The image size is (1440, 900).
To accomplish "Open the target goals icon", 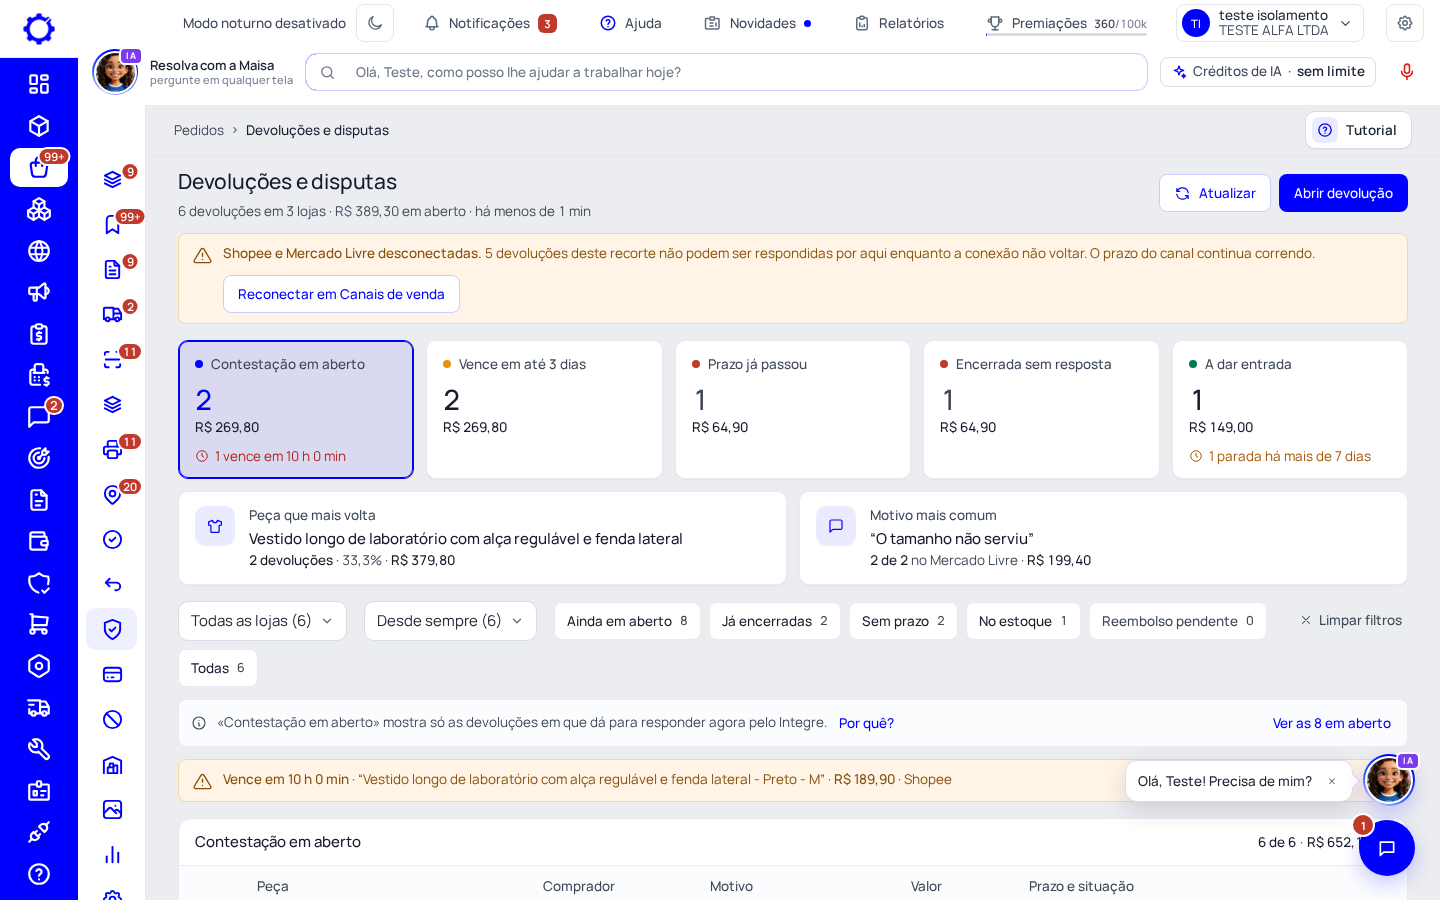I will click(39, 458).
